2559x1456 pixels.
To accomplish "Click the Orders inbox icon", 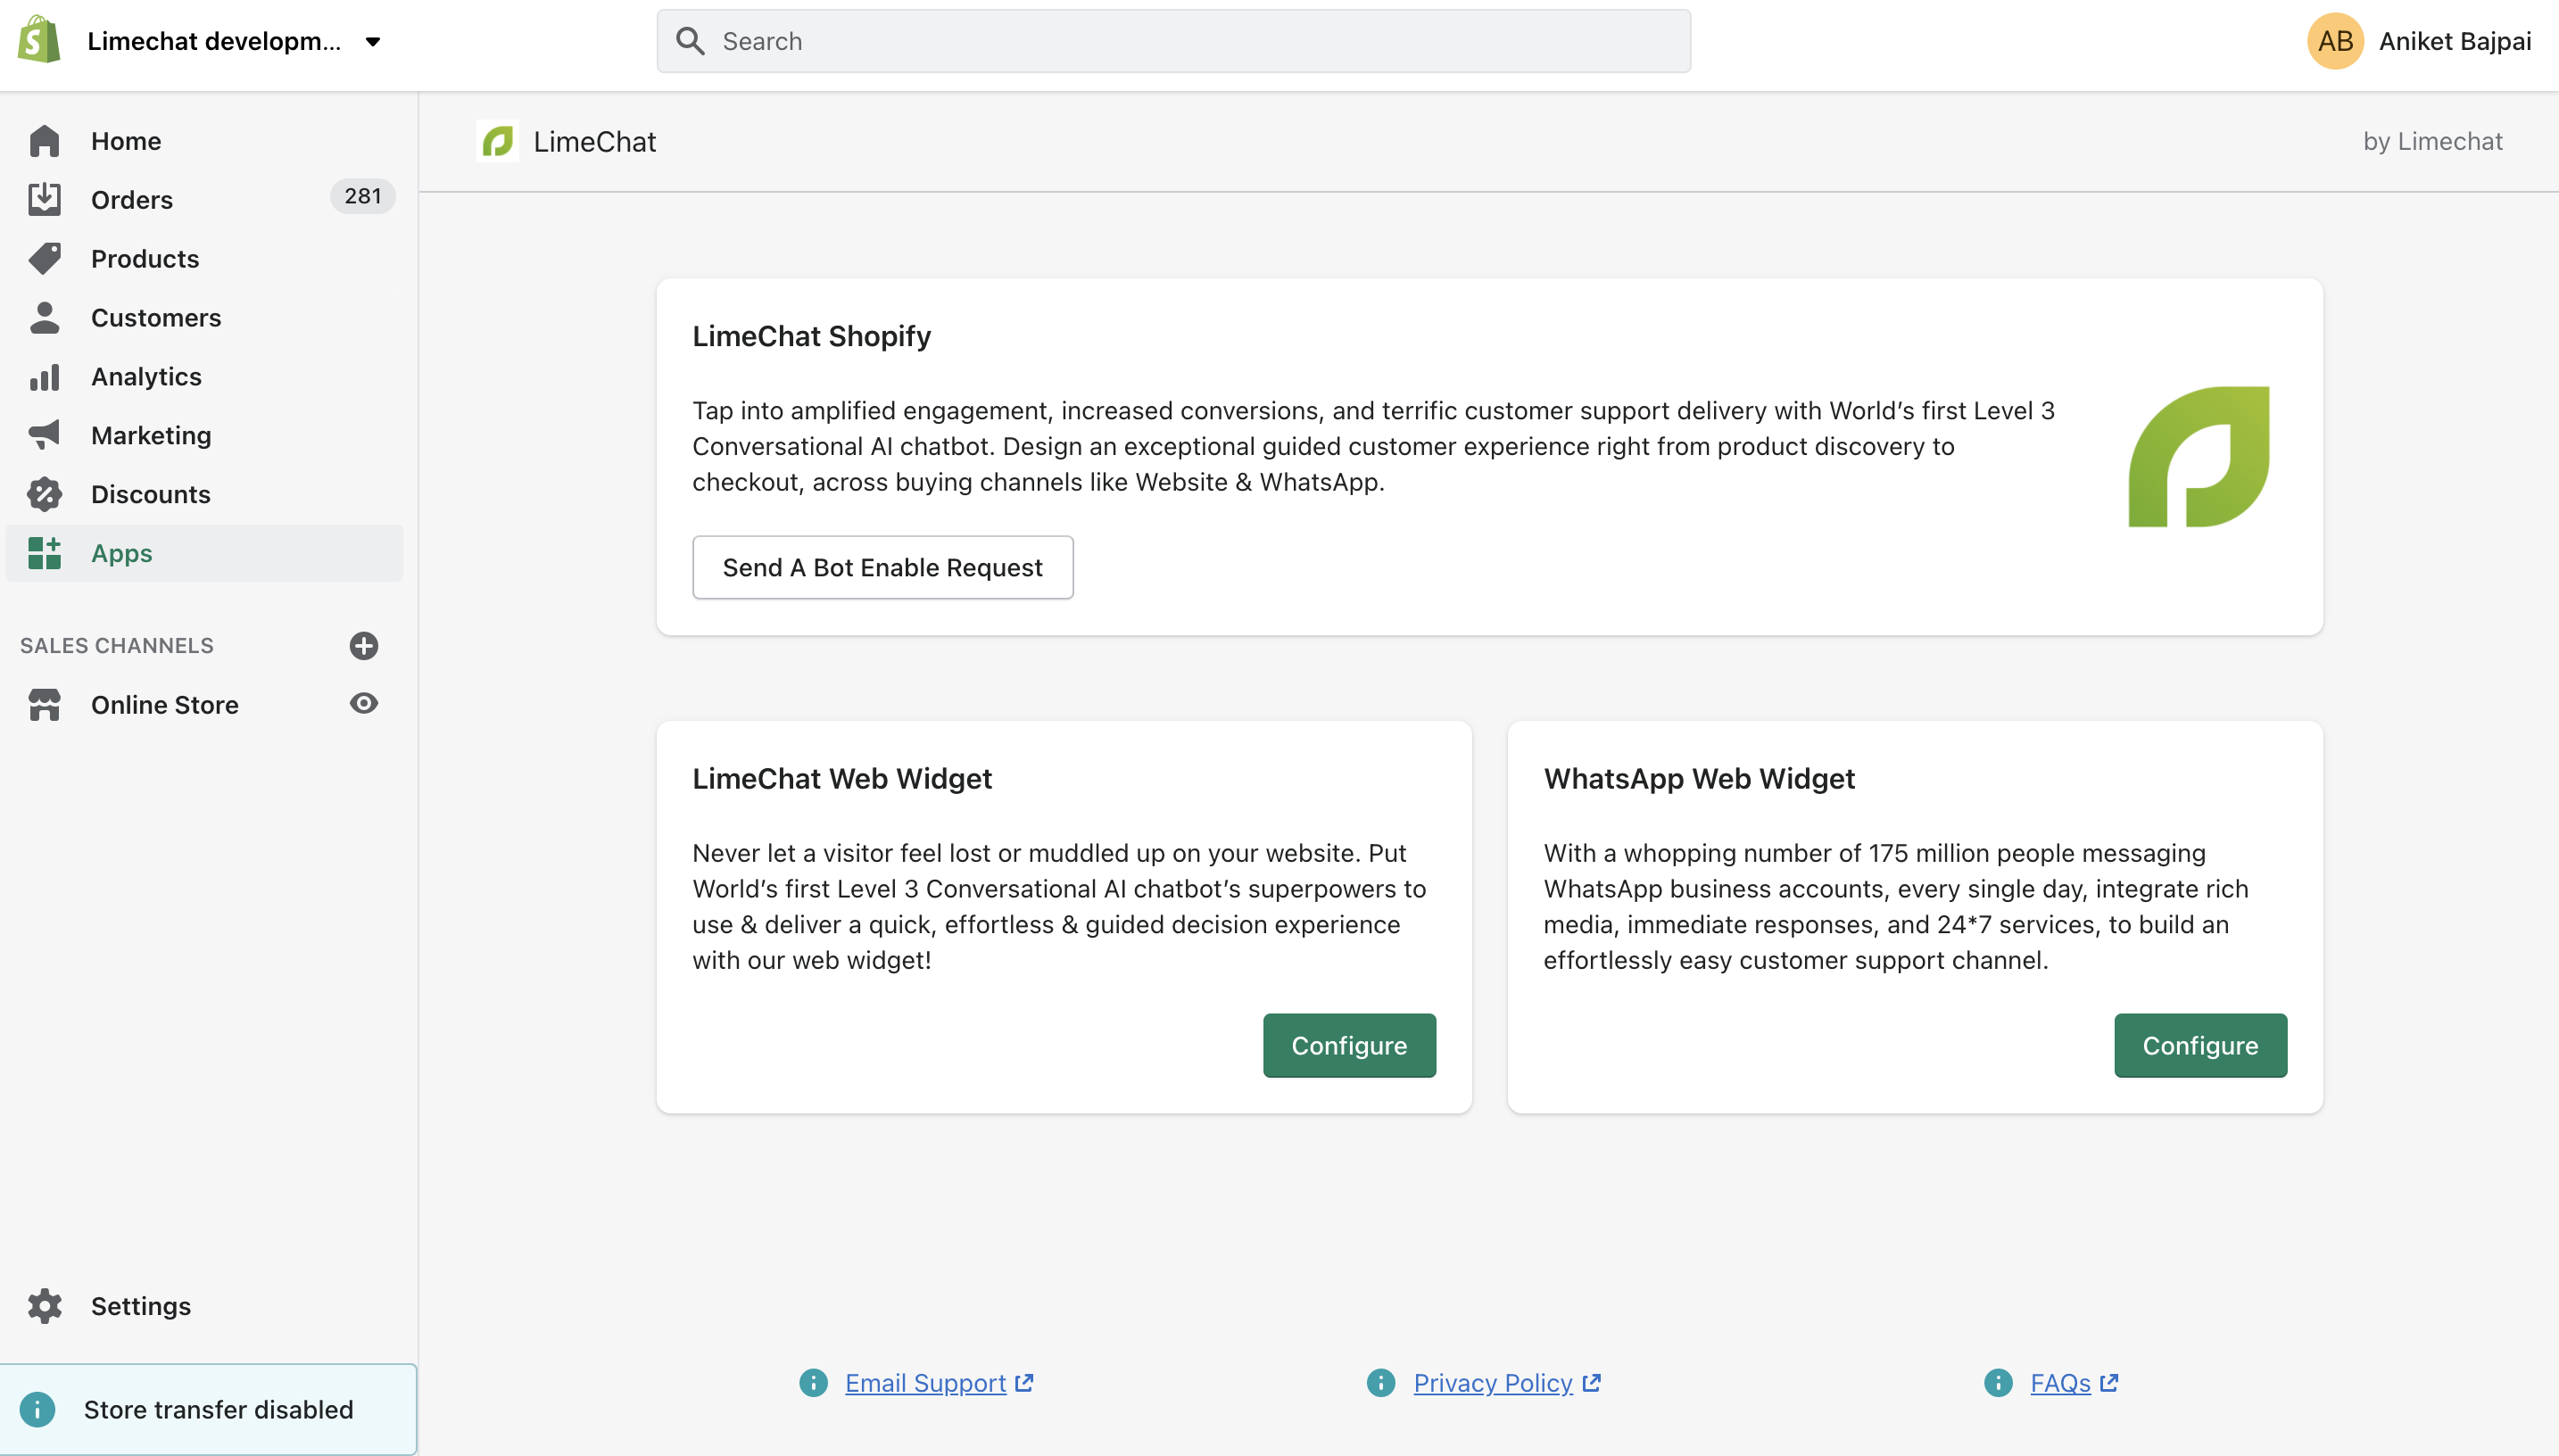I will 45,199.
